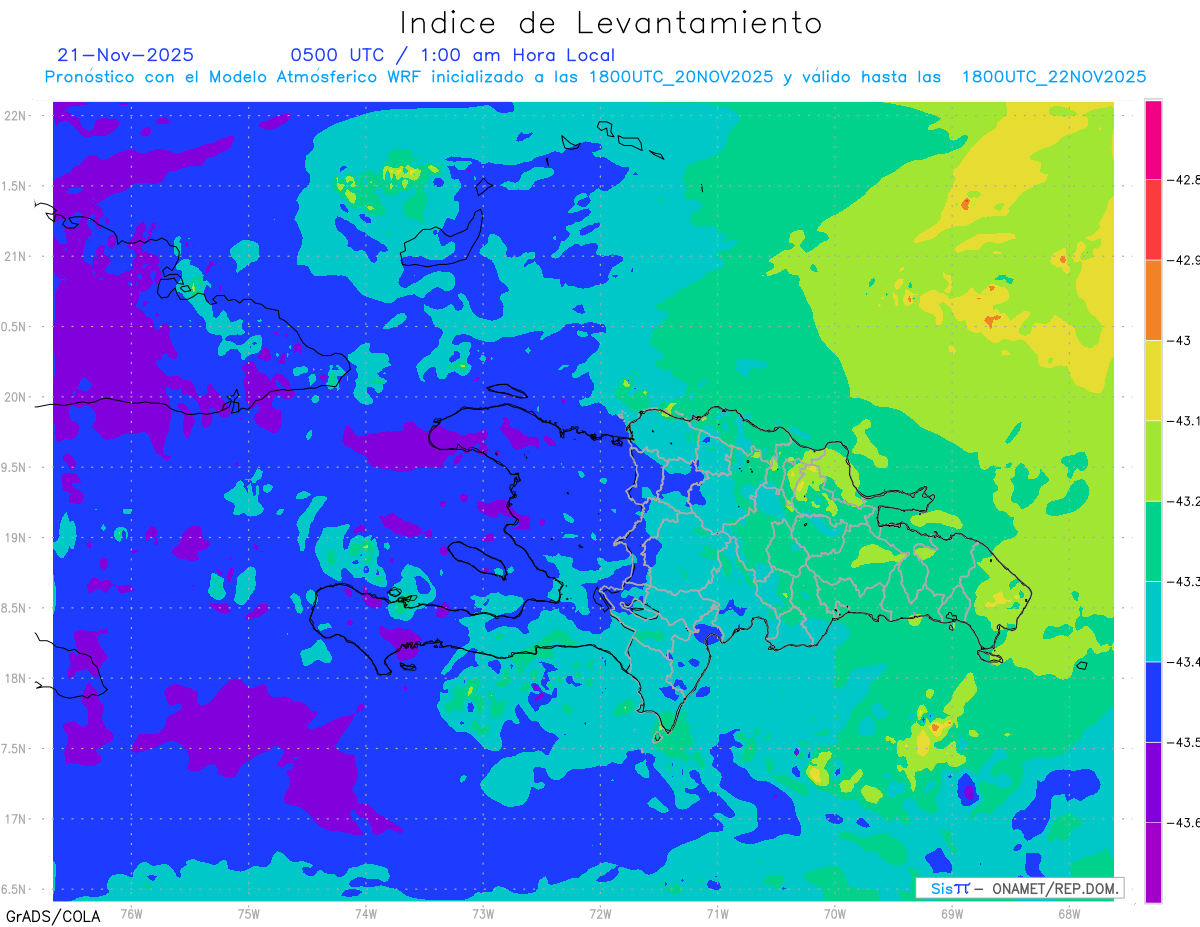Click the '69W' longitude label
The width and height of the screenshot is (1200, 927).
coord(951,913)
